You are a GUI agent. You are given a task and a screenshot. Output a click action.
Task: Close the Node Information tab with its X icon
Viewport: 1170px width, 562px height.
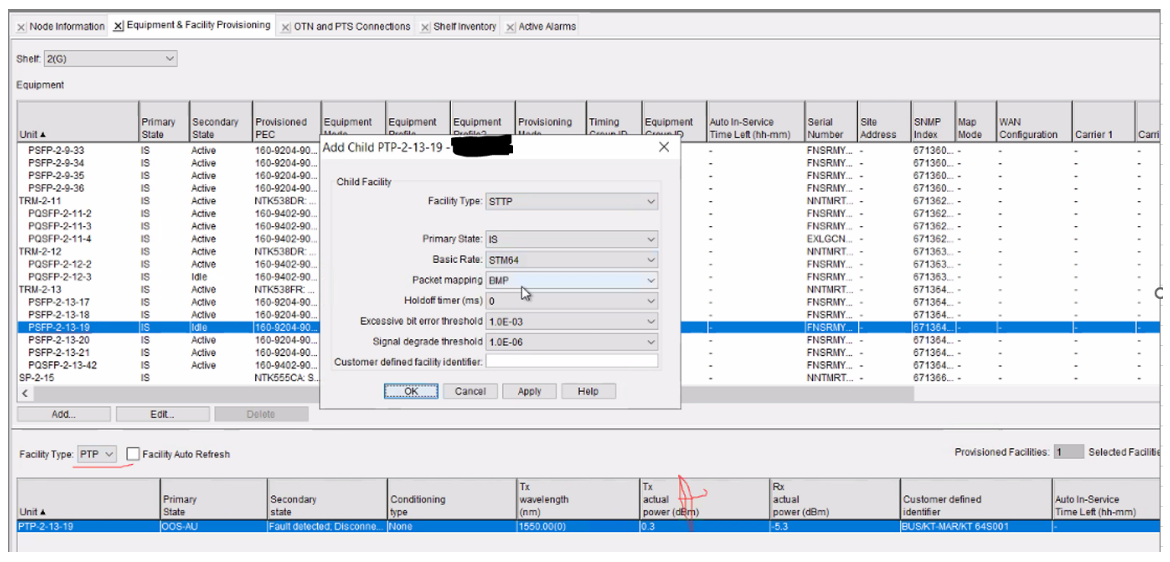coord(21,27)
